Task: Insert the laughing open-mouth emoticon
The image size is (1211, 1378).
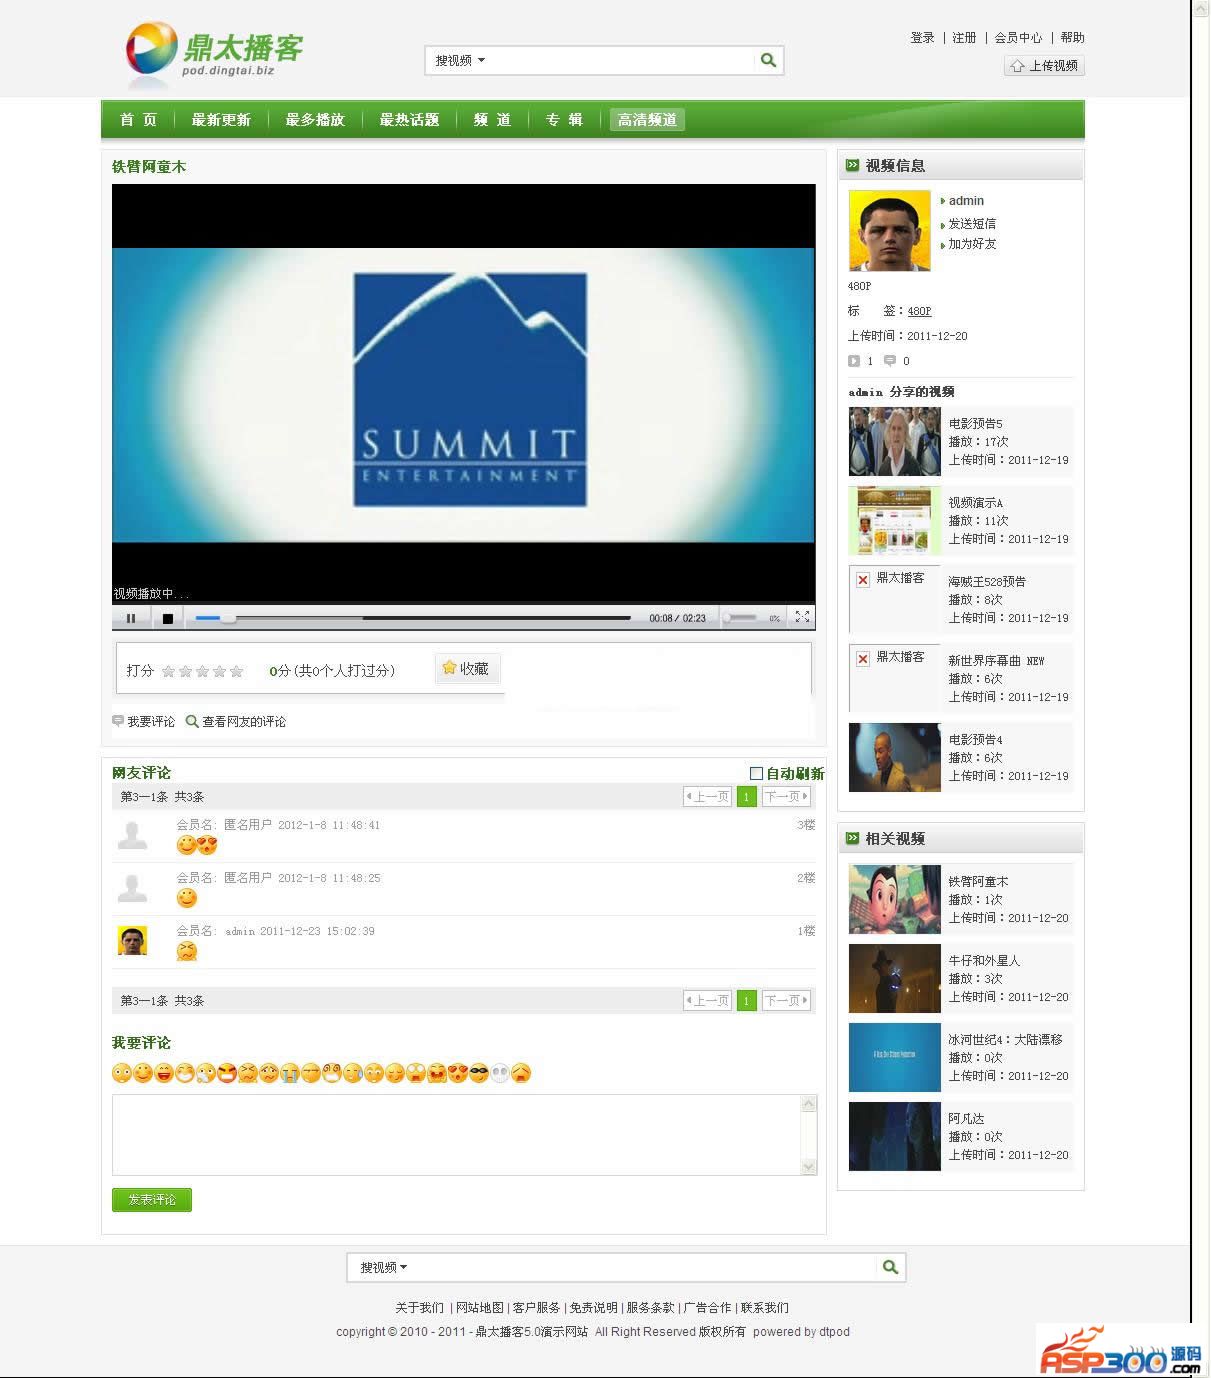Action: click(x=164, y=1073)
